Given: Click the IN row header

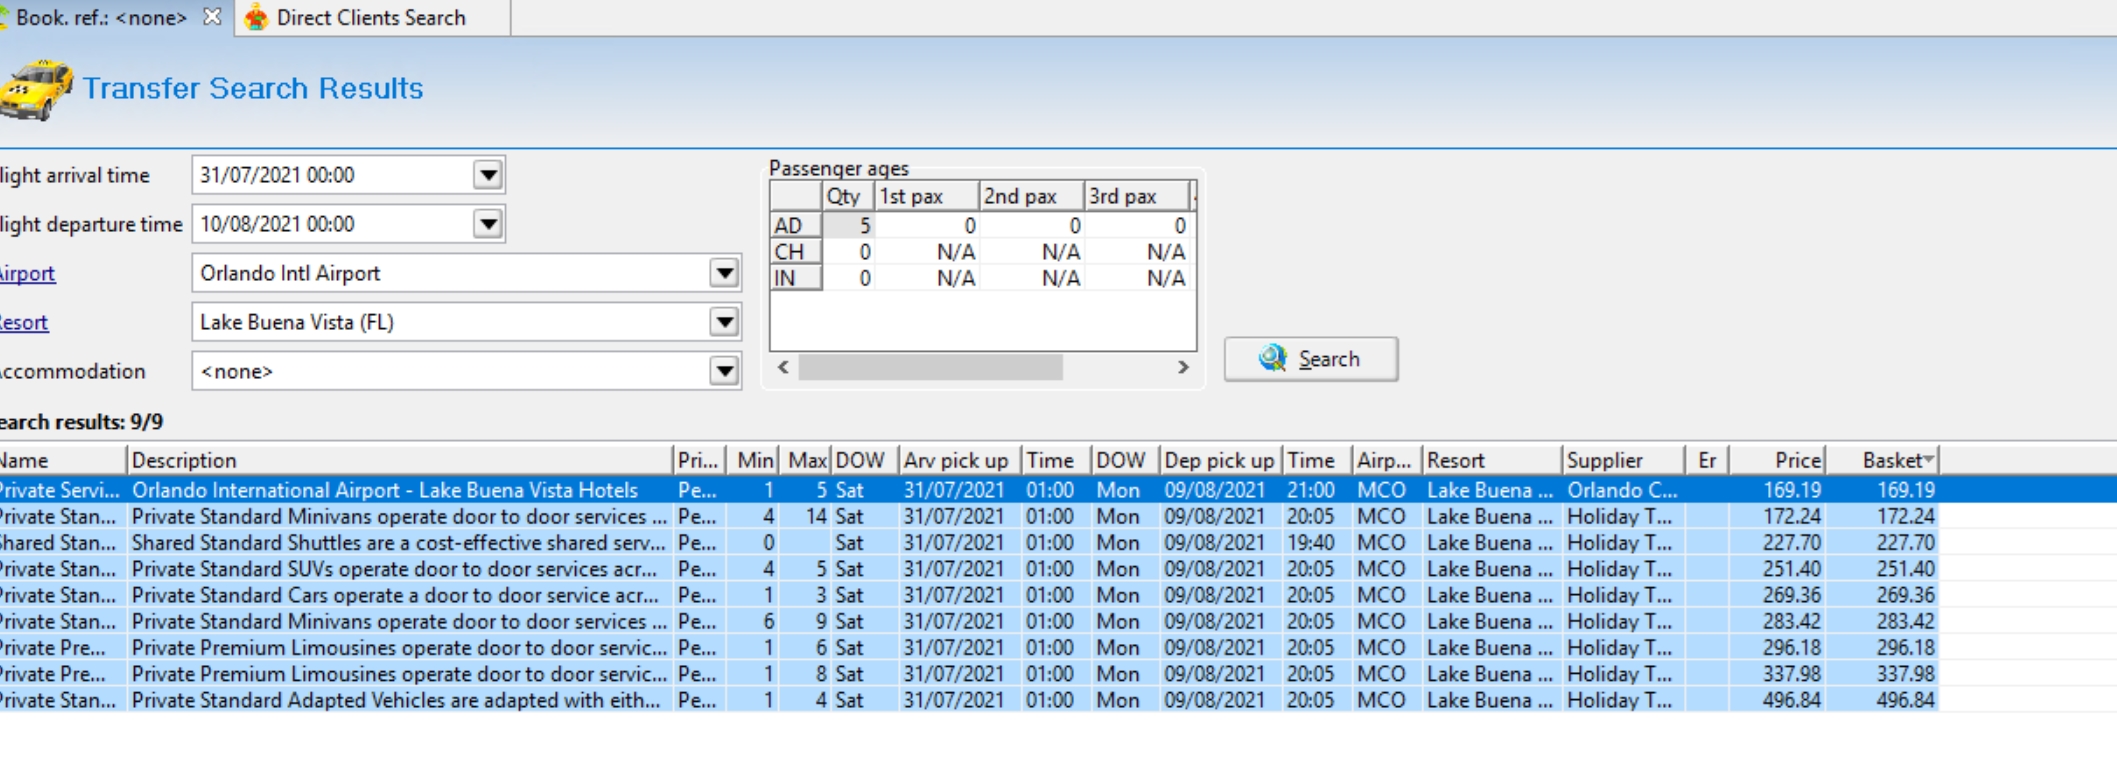Looking at the screenshot, I should (796, 277).
